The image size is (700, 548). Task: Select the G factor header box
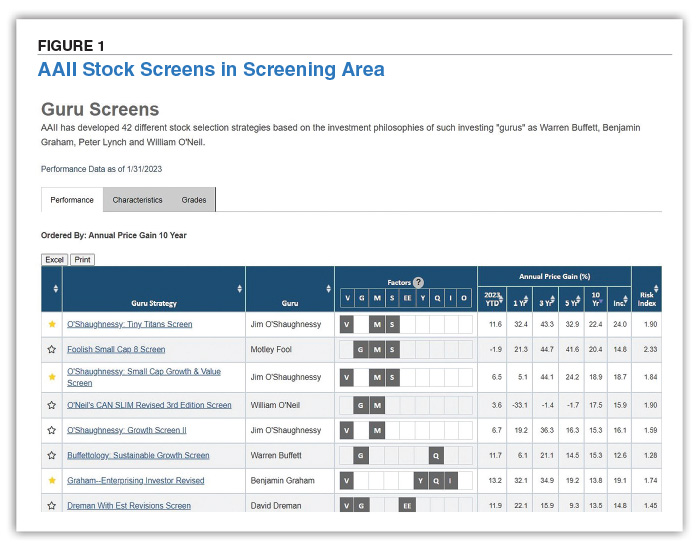tap(362, 298)
